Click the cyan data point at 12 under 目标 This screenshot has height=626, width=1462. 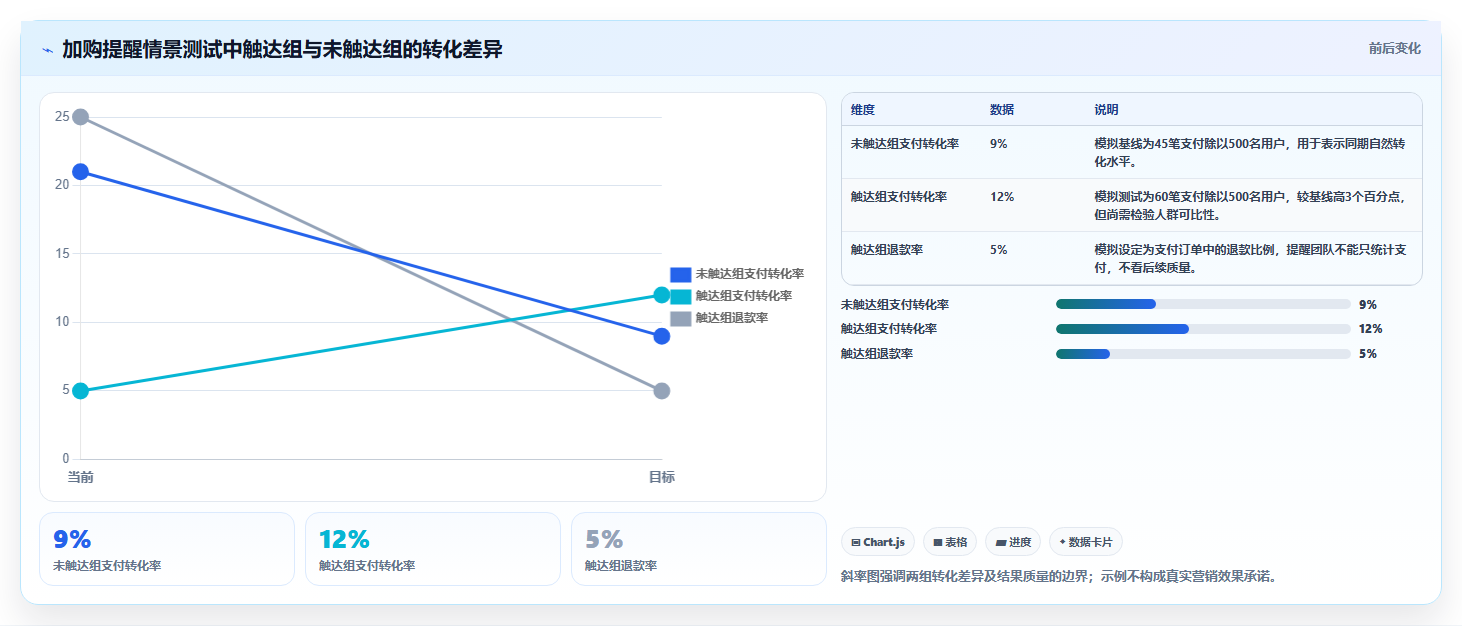click(662, 295)
